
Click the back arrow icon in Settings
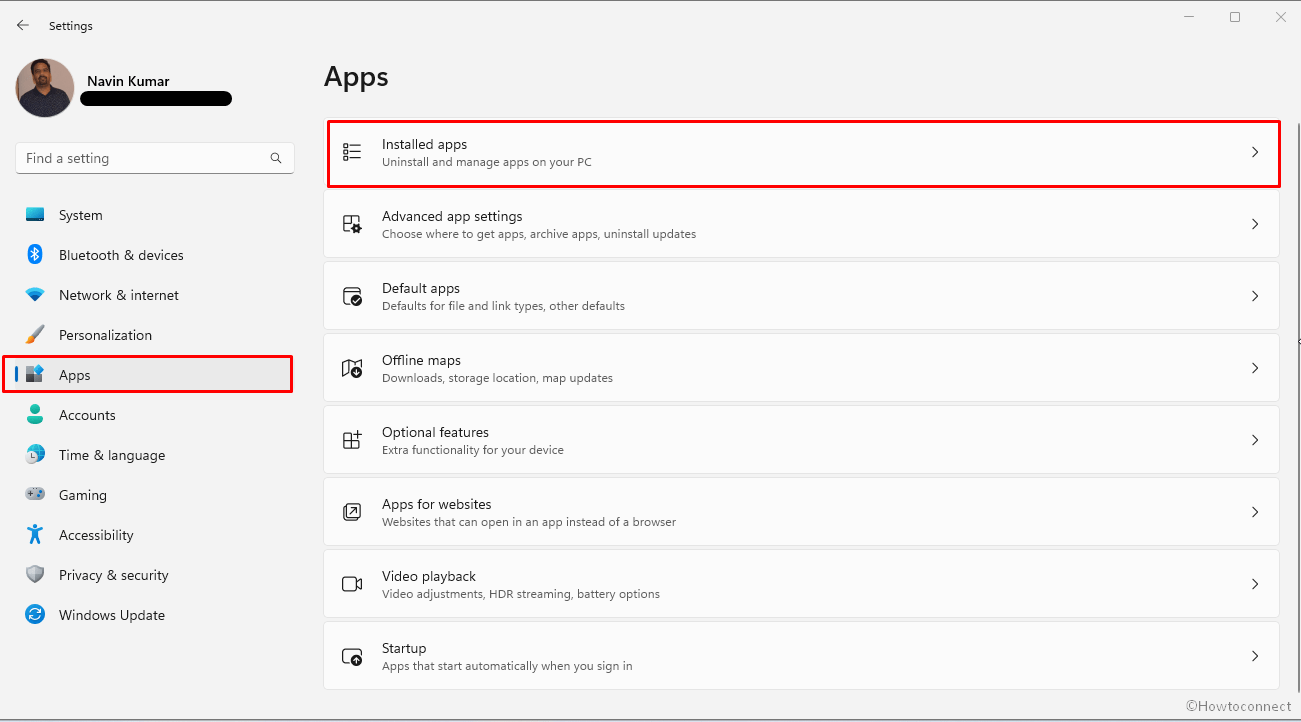(23, 25)
